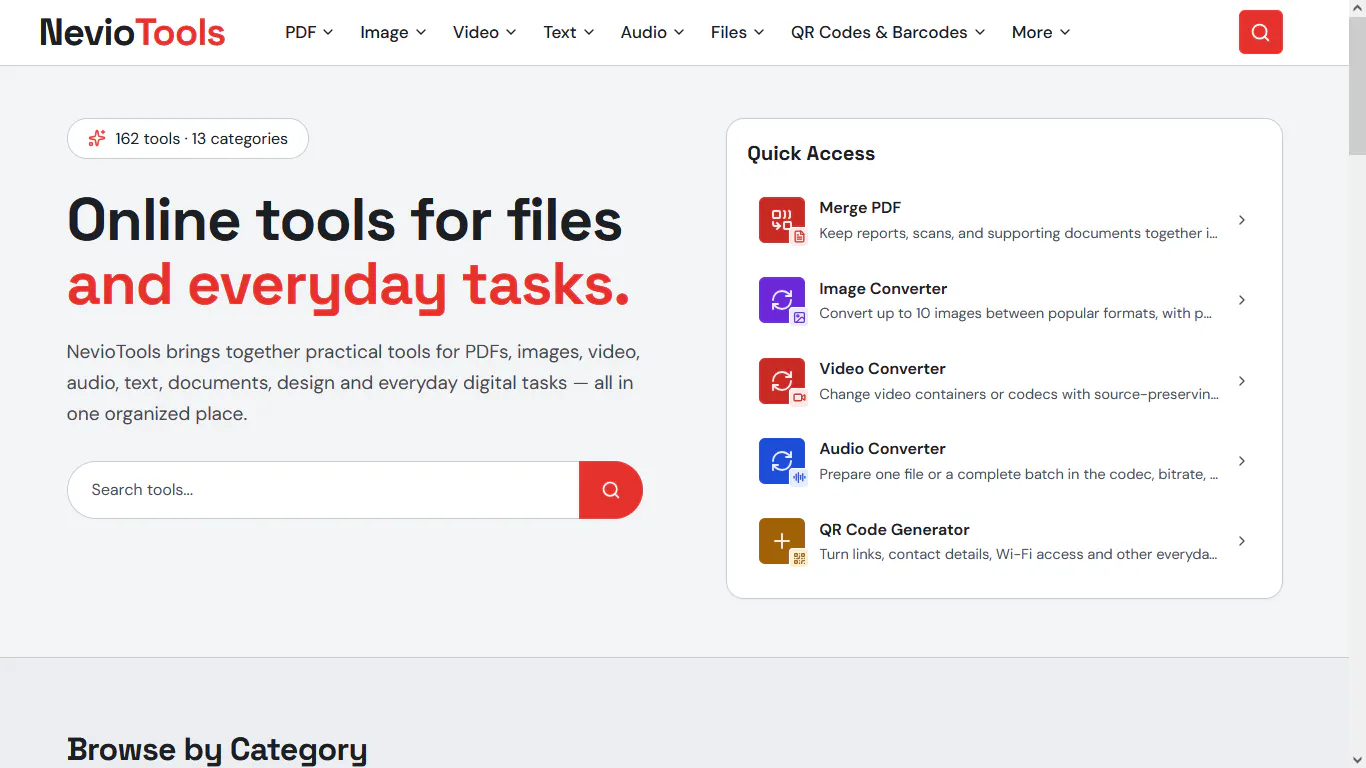The width and height of the screenshot is (1366, 768).
Task: Expand the Video menu
Action: tap(485, 32)
